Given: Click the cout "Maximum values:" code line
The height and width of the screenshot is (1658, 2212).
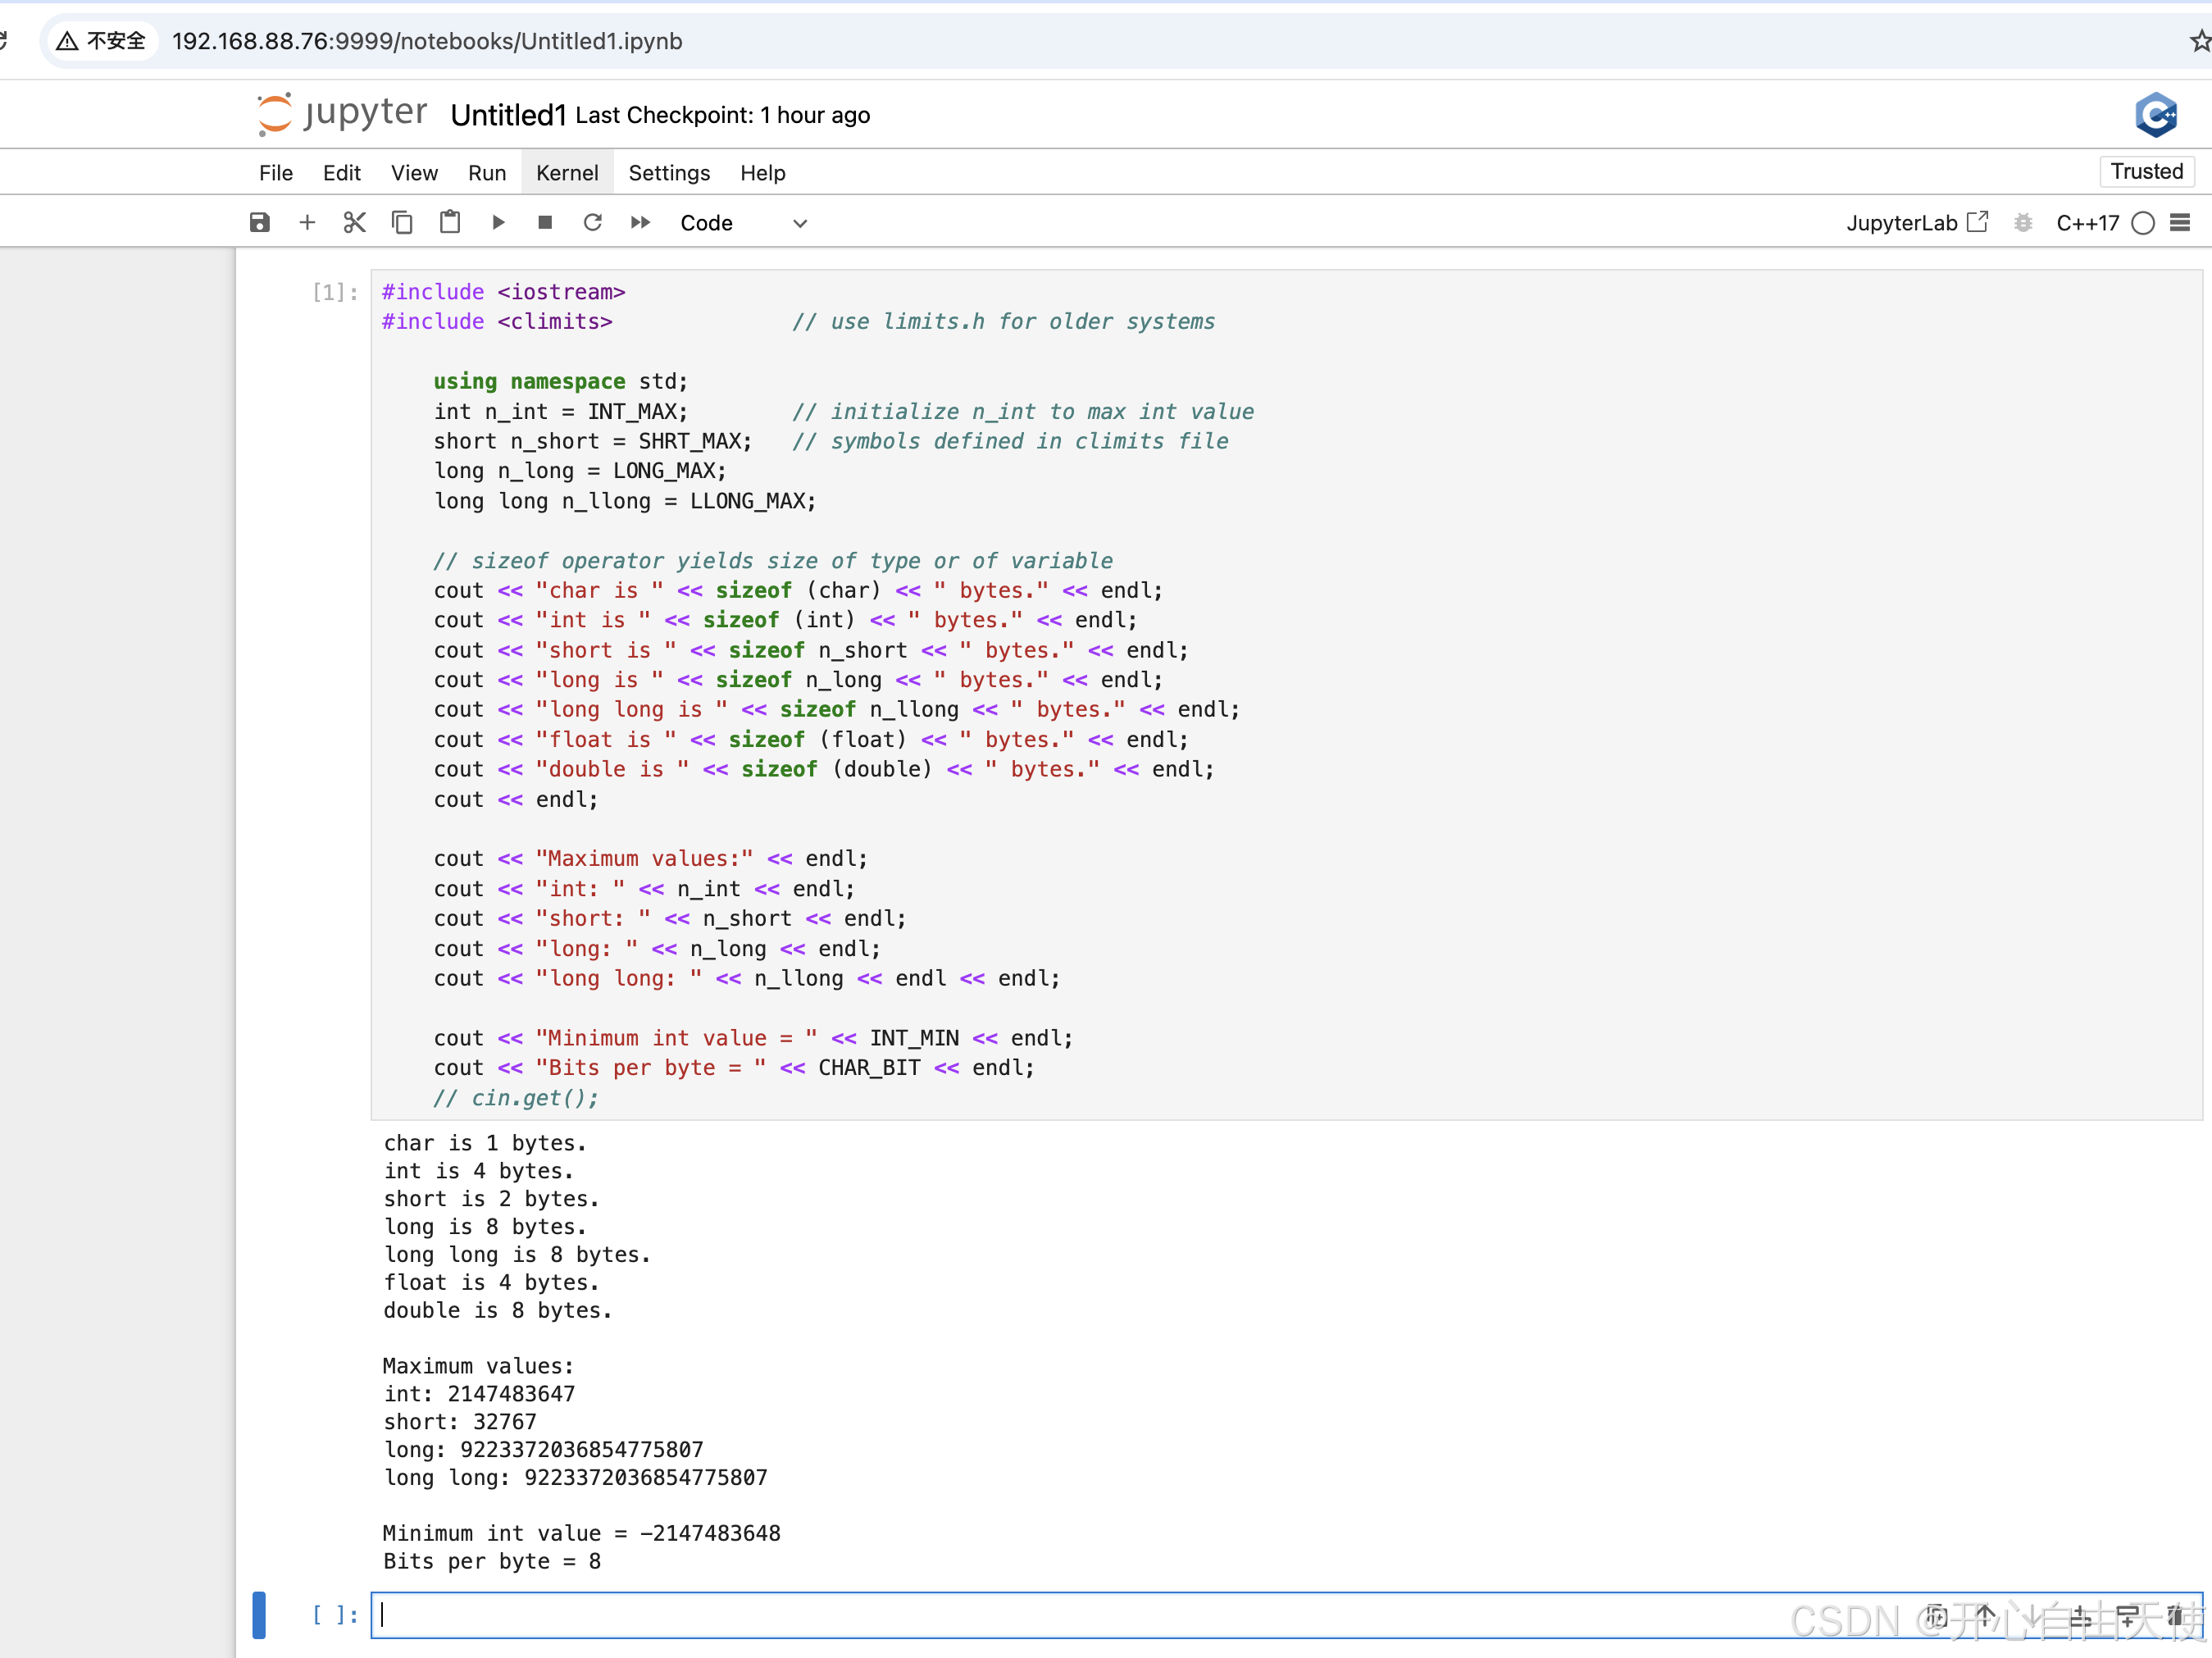Looking at the screenshot, I should pyautogui.click(x=650, y=858).
